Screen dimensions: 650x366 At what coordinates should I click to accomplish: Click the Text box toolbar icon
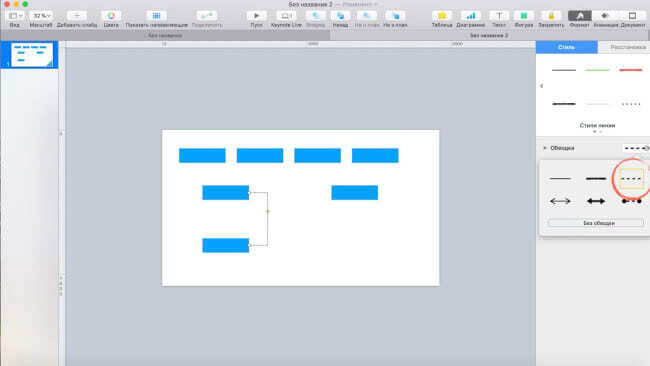(499, 16)
